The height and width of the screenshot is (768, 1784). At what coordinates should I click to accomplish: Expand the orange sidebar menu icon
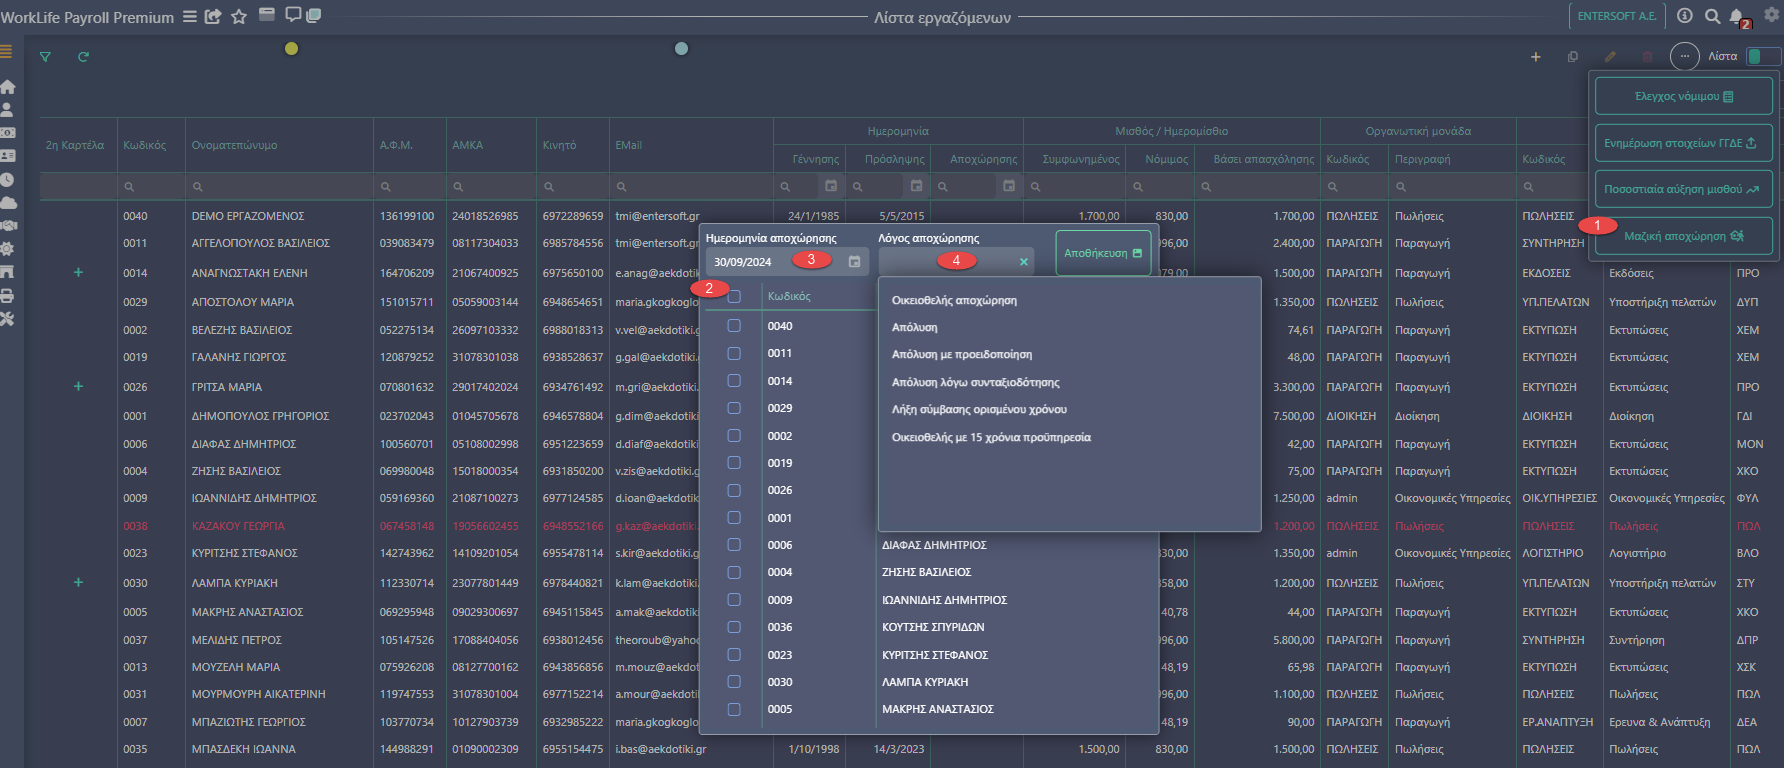click(x=6, y=51)
